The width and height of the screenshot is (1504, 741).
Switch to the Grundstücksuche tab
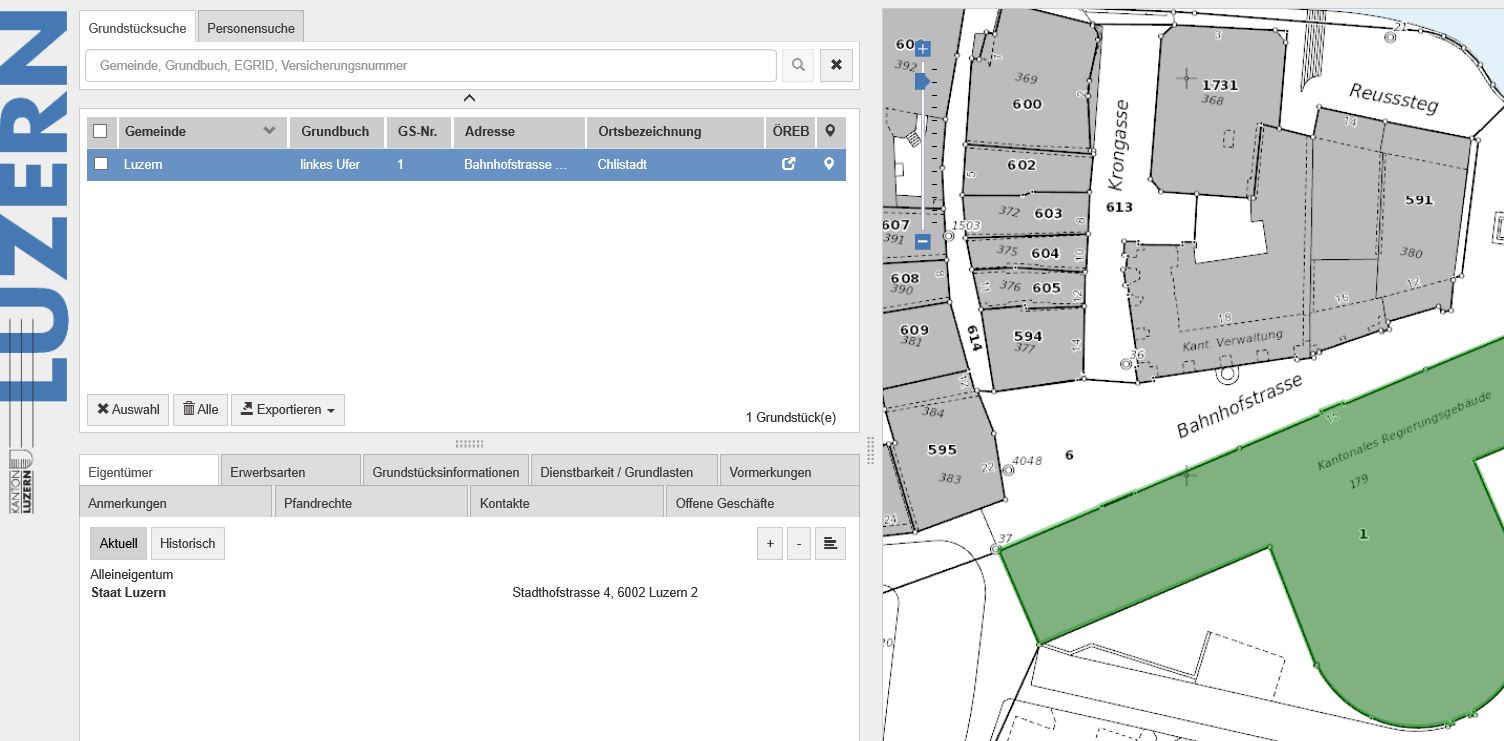pos(137,28)
